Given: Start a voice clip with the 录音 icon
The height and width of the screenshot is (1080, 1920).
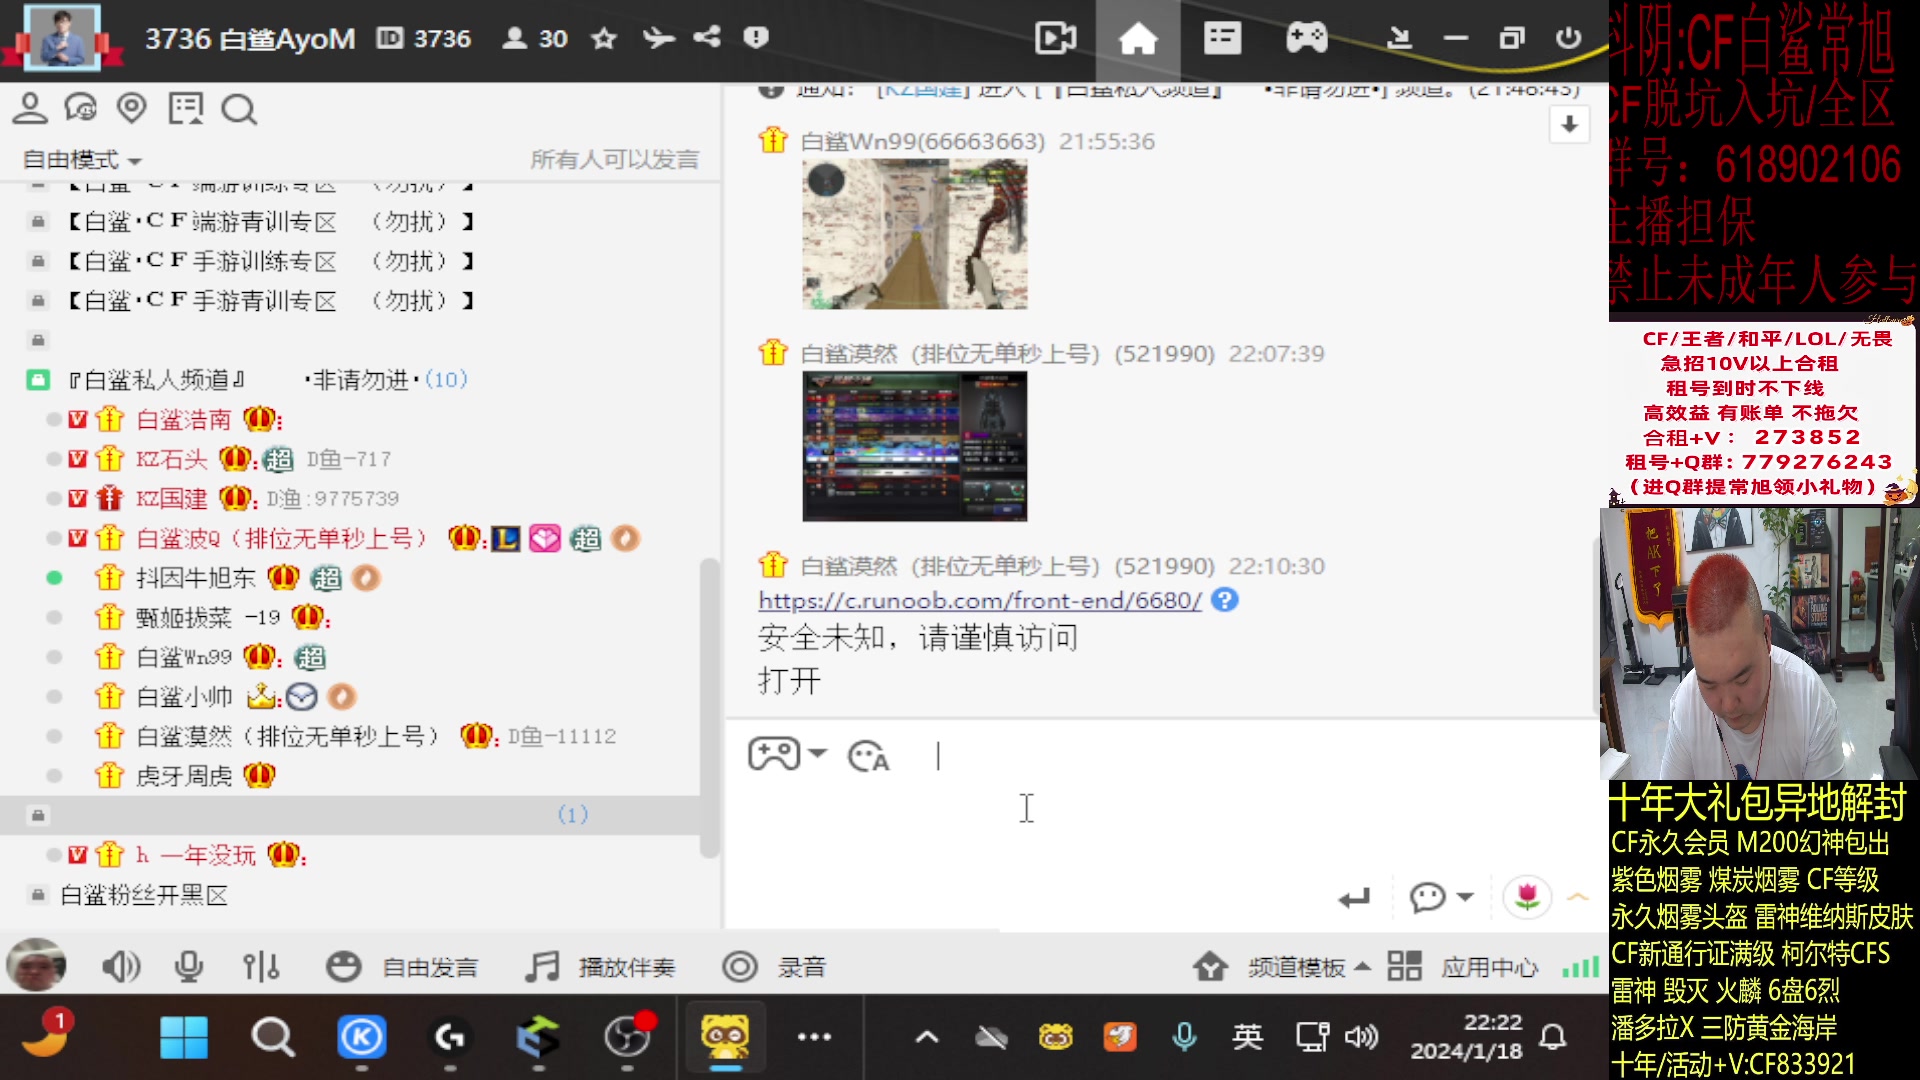Looking at the screenshot, I should tap(740, 966).
